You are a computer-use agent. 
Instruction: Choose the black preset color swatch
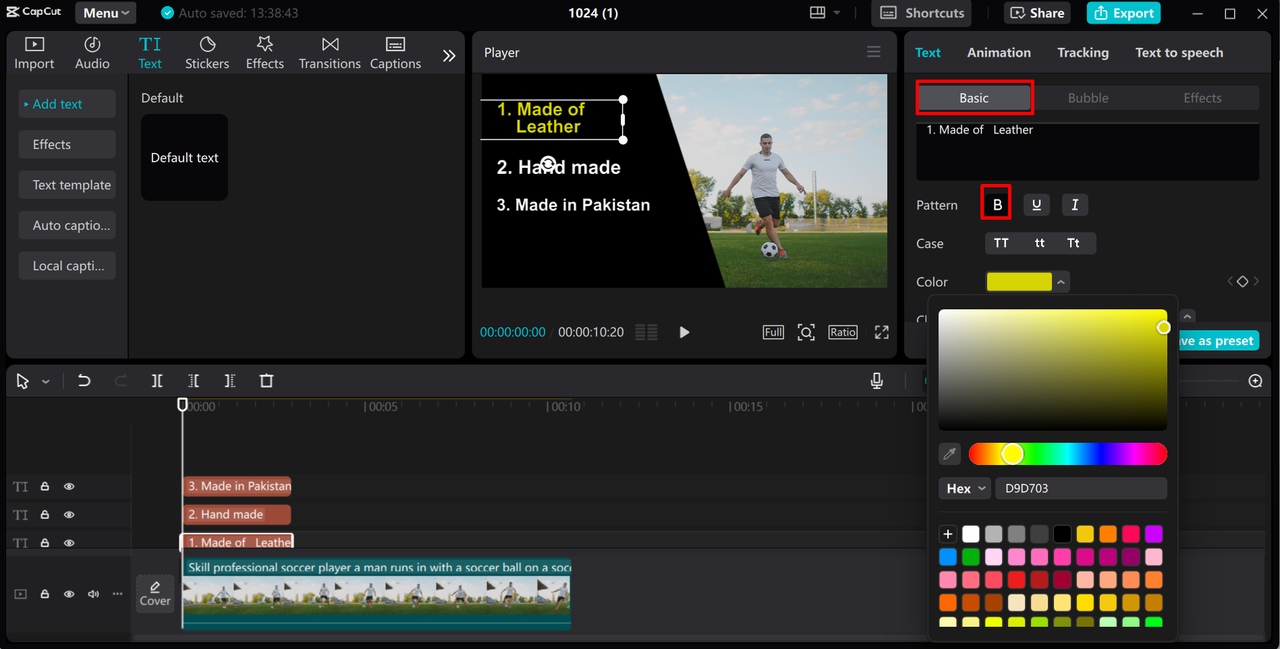click(x=1062, y=534)
